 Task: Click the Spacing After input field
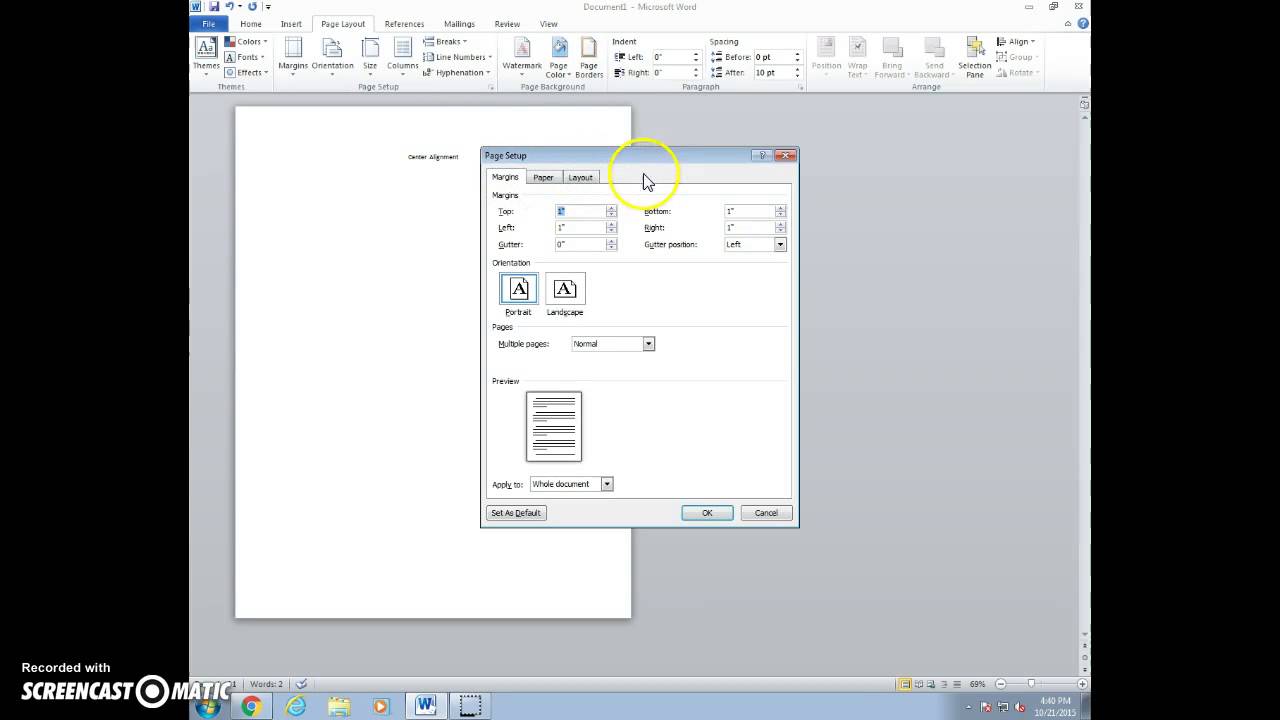773,72
